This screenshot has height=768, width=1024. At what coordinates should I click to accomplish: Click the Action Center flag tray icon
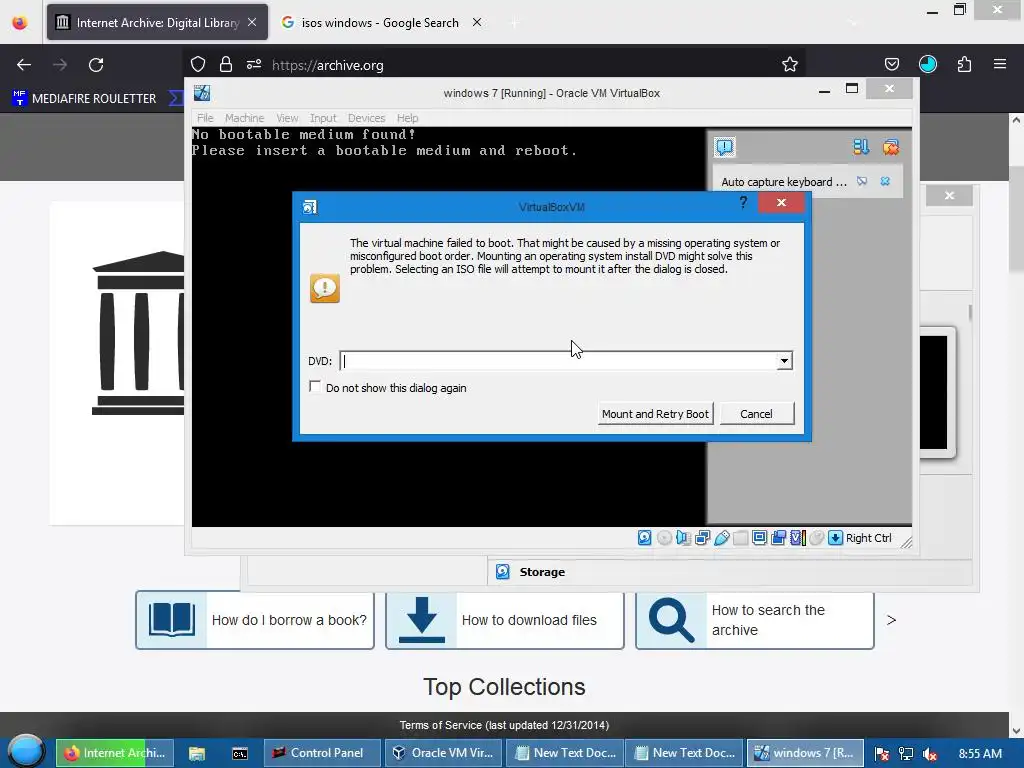click(882, 754)
